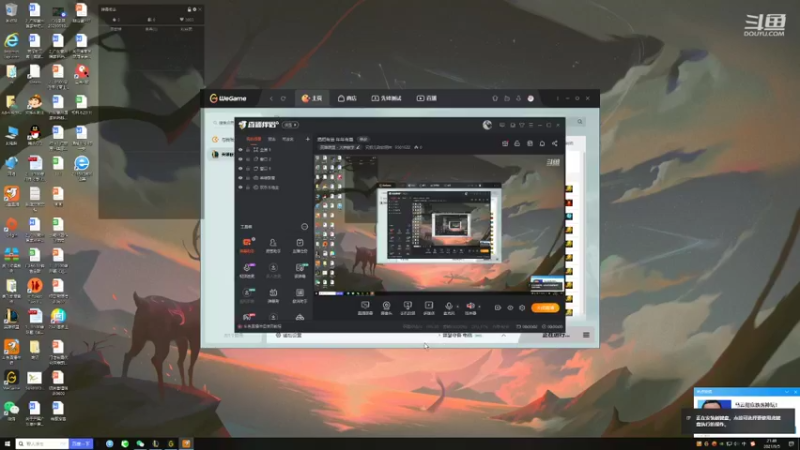Click the taskbar search input box
The height and width of the screenshot is (450, 800).
click(42, 444)
